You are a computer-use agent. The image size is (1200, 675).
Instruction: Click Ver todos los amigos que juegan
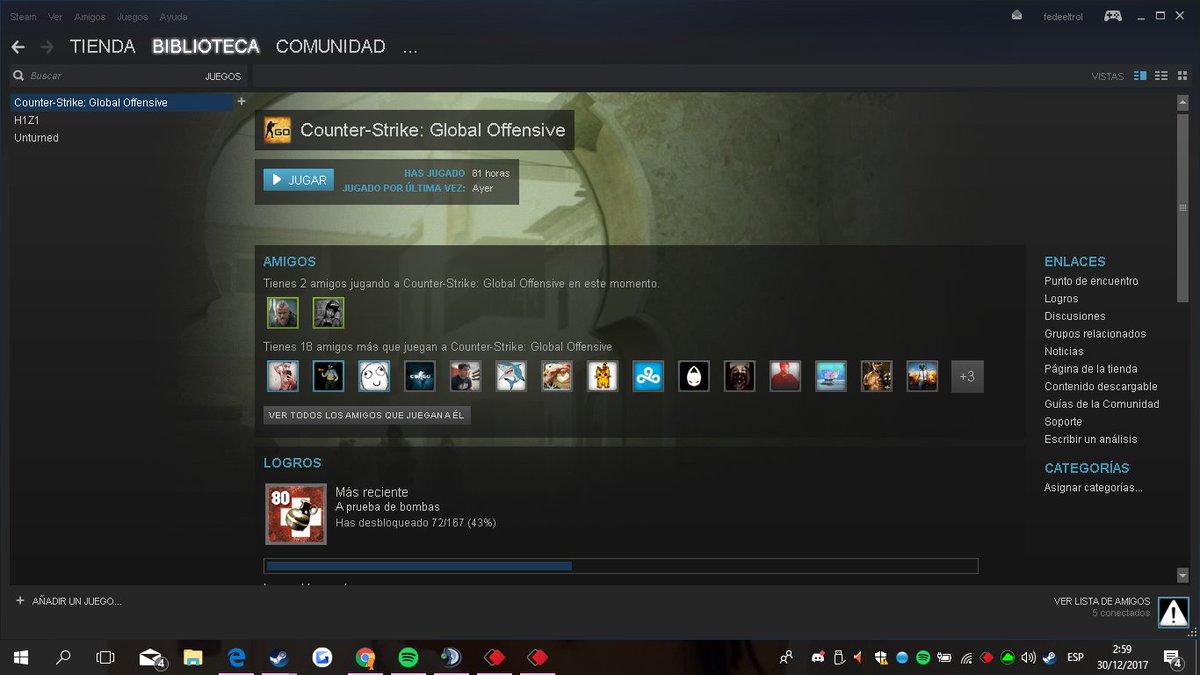click(x=367, y=415)
